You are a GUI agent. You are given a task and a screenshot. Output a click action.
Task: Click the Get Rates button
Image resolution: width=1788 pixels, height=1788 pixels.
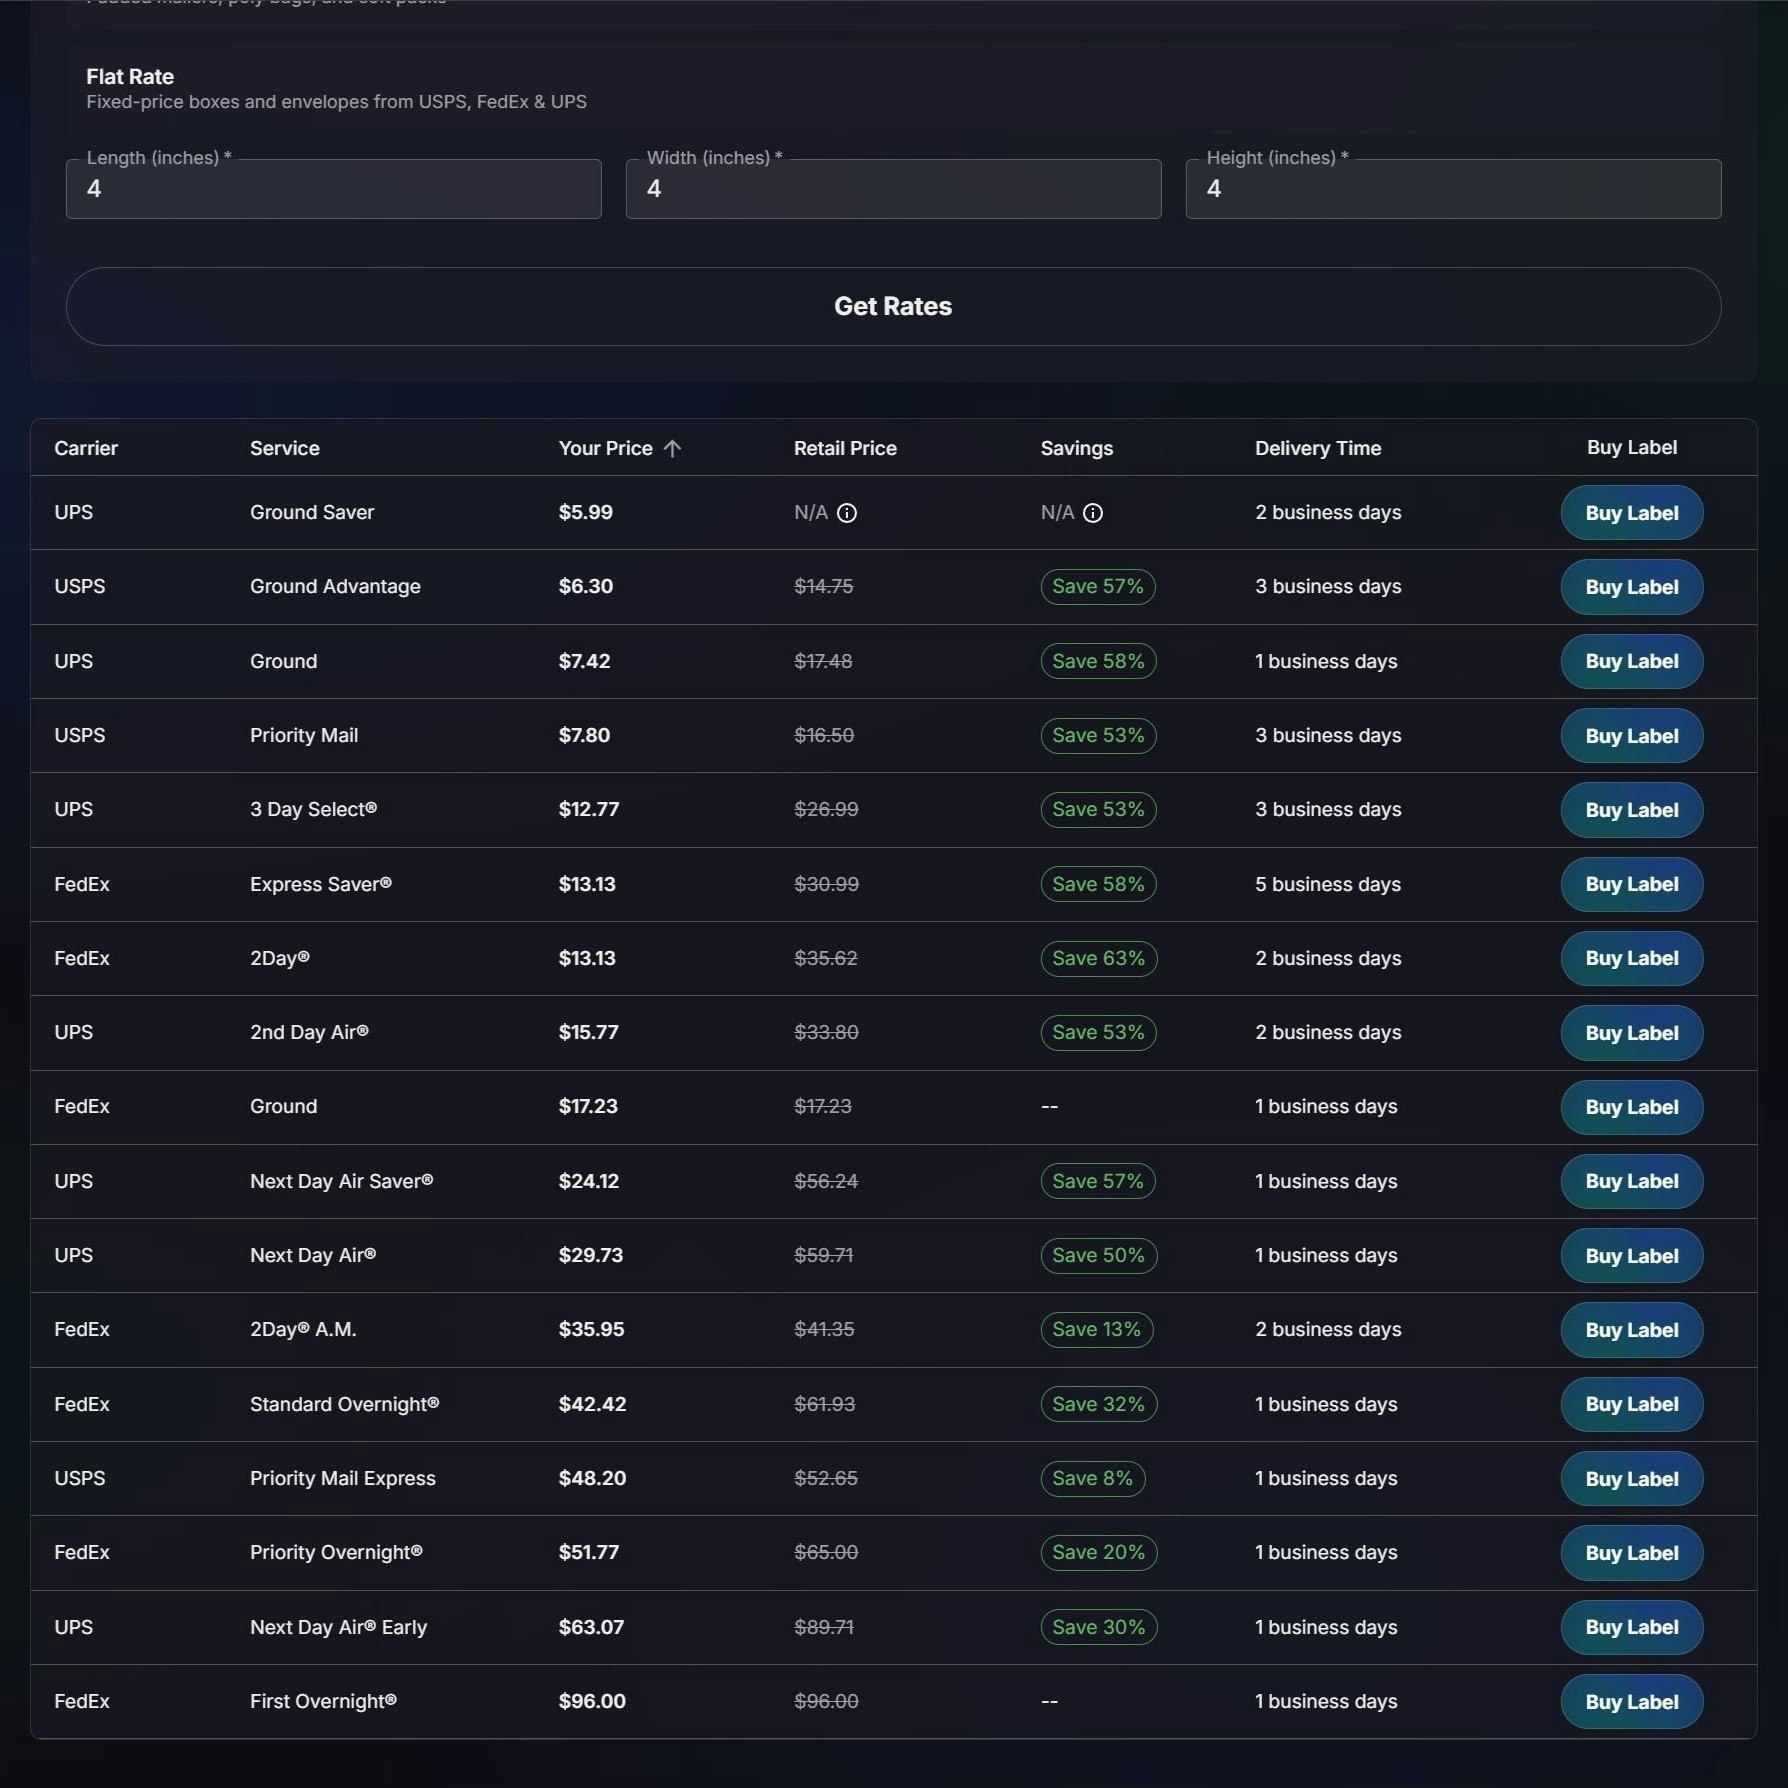pos(893,306)
